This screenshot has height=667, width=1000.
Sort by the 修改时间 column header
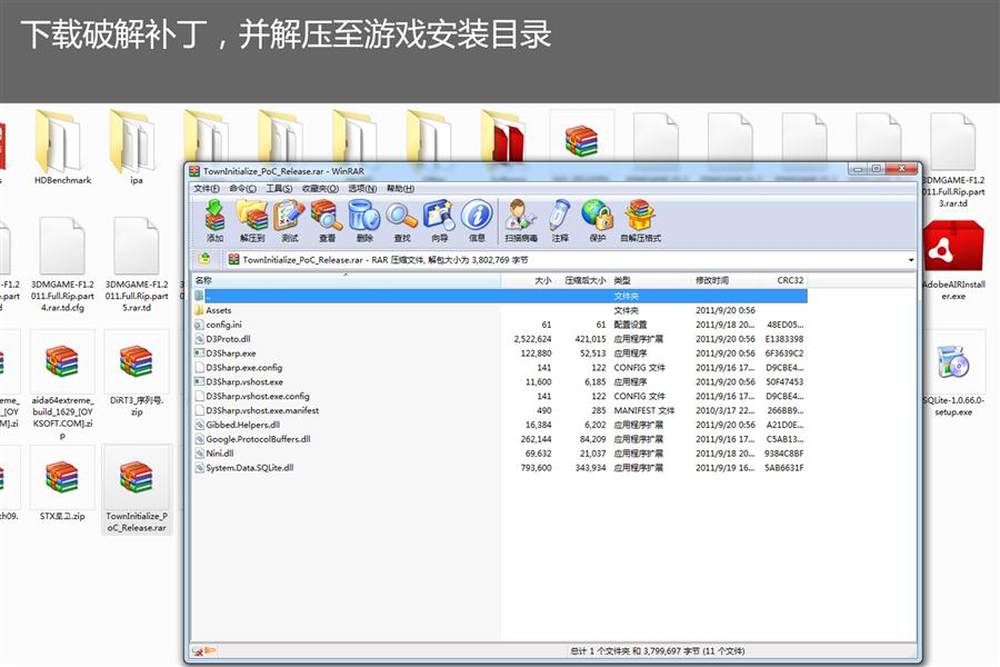(x=724, y=280)
